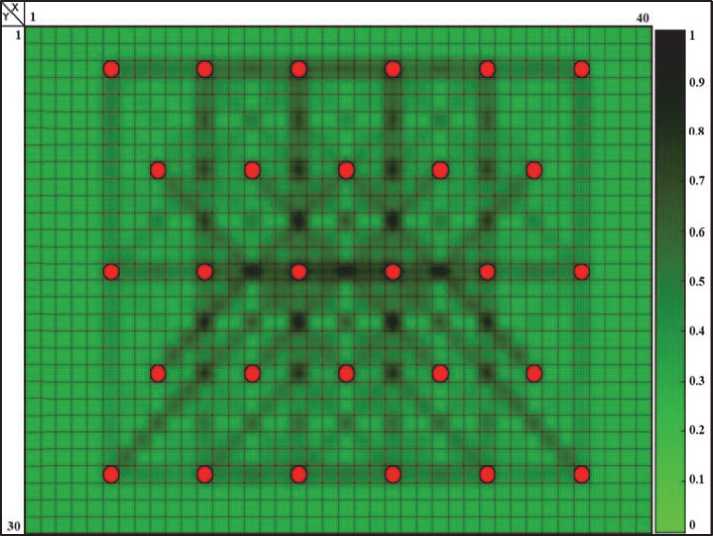Click the color scale label "0.4"
This screenshot has width=713, height=536.
[x=697, y=331]
